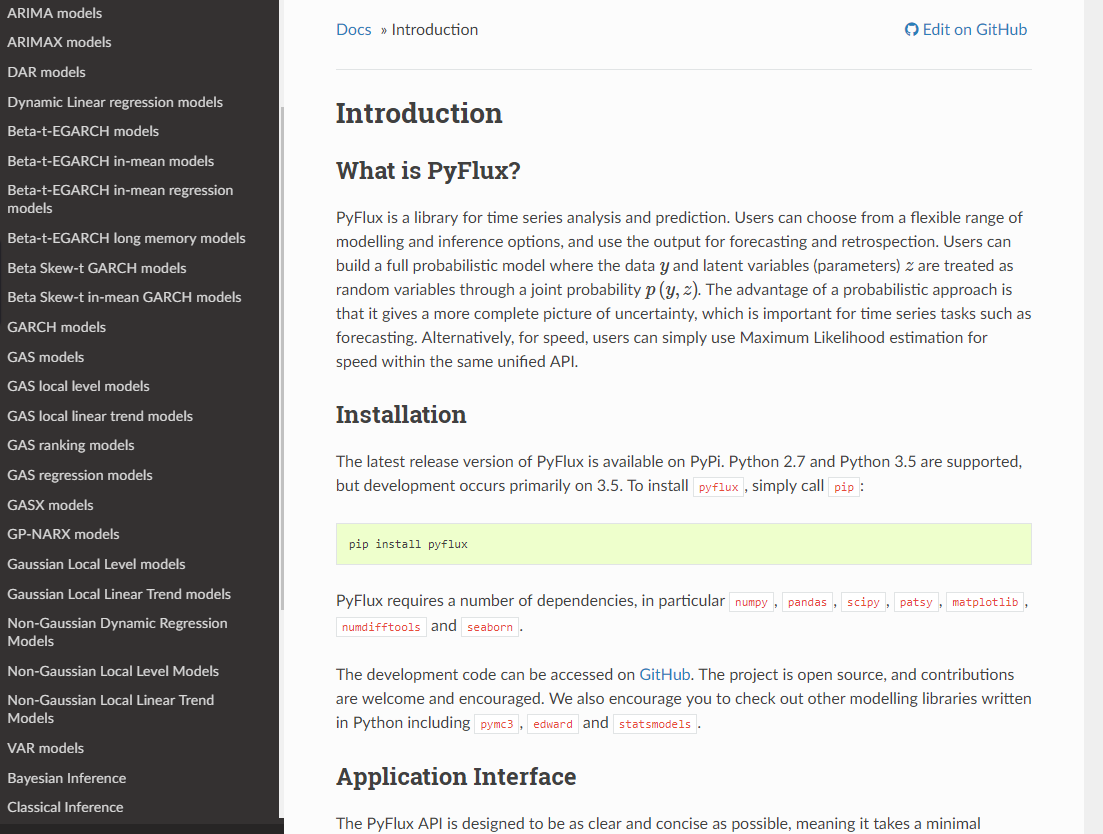Open the "pymc3" code link
Image resolution: width=1103 pixels, height=834 pixels.
(497, 723)
